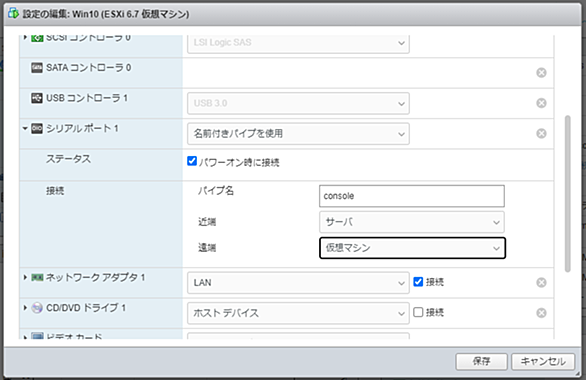
Task: Open the 名前付きパイプを使用 dropdown
Action: pos(298,133)
